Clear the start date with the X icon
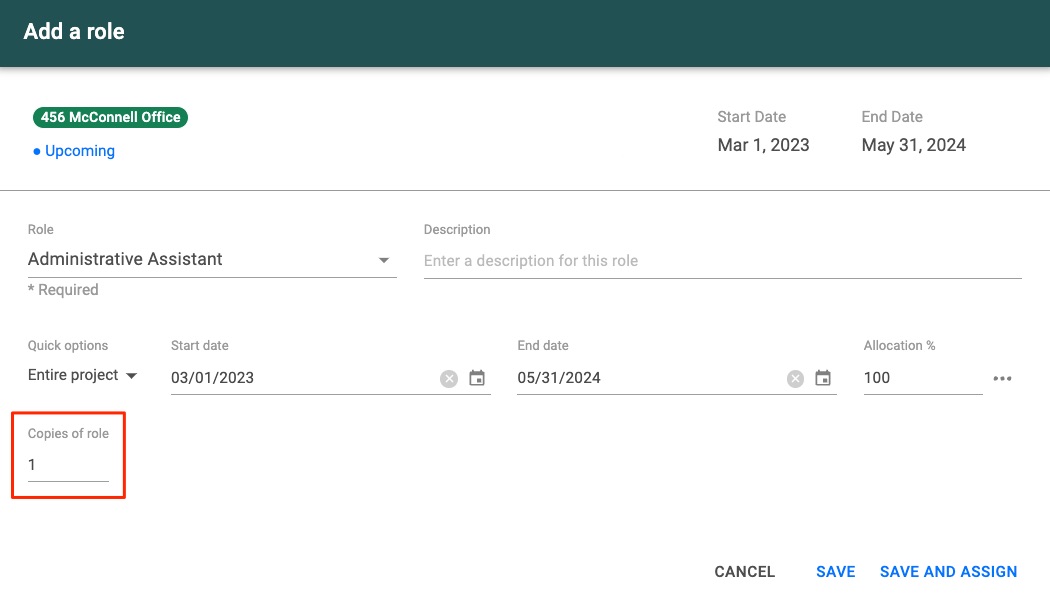 coord(449,378)
